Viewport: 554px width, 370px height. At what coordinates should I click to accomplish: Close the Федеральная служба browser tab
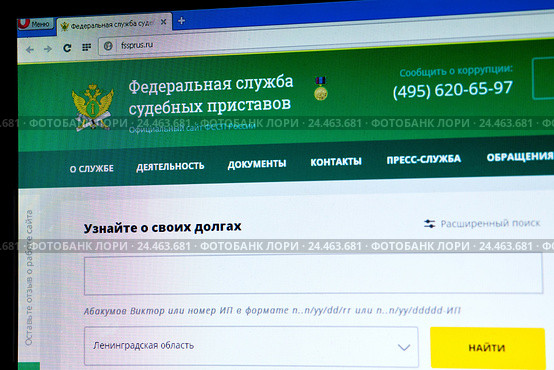(x=163, y=22)
